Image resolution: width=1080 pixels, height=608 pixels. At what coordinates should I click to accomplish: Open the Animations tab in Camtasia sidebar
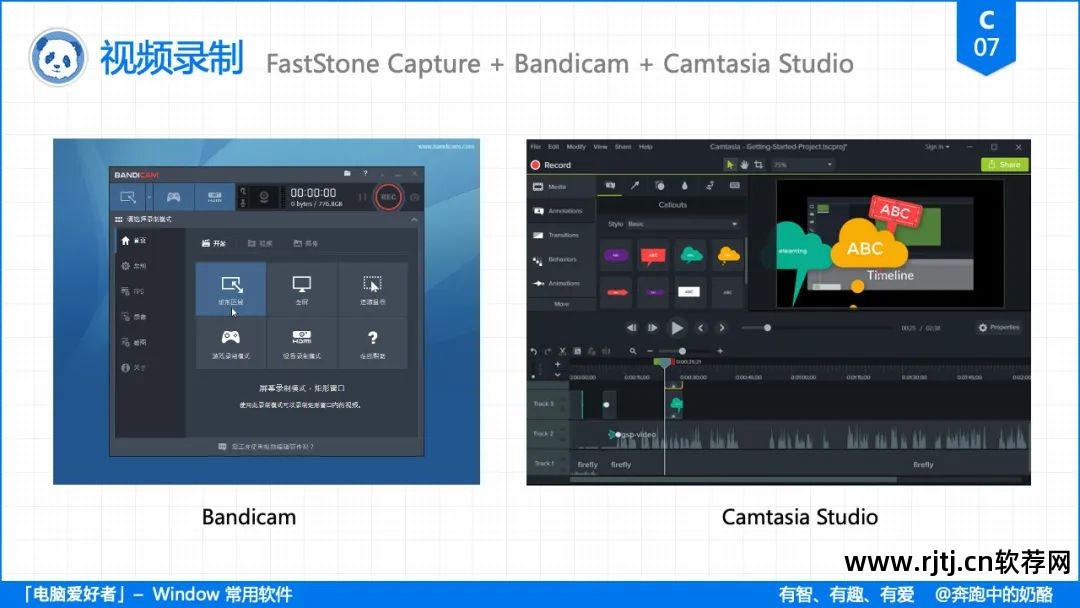click(x=562, y=283)
